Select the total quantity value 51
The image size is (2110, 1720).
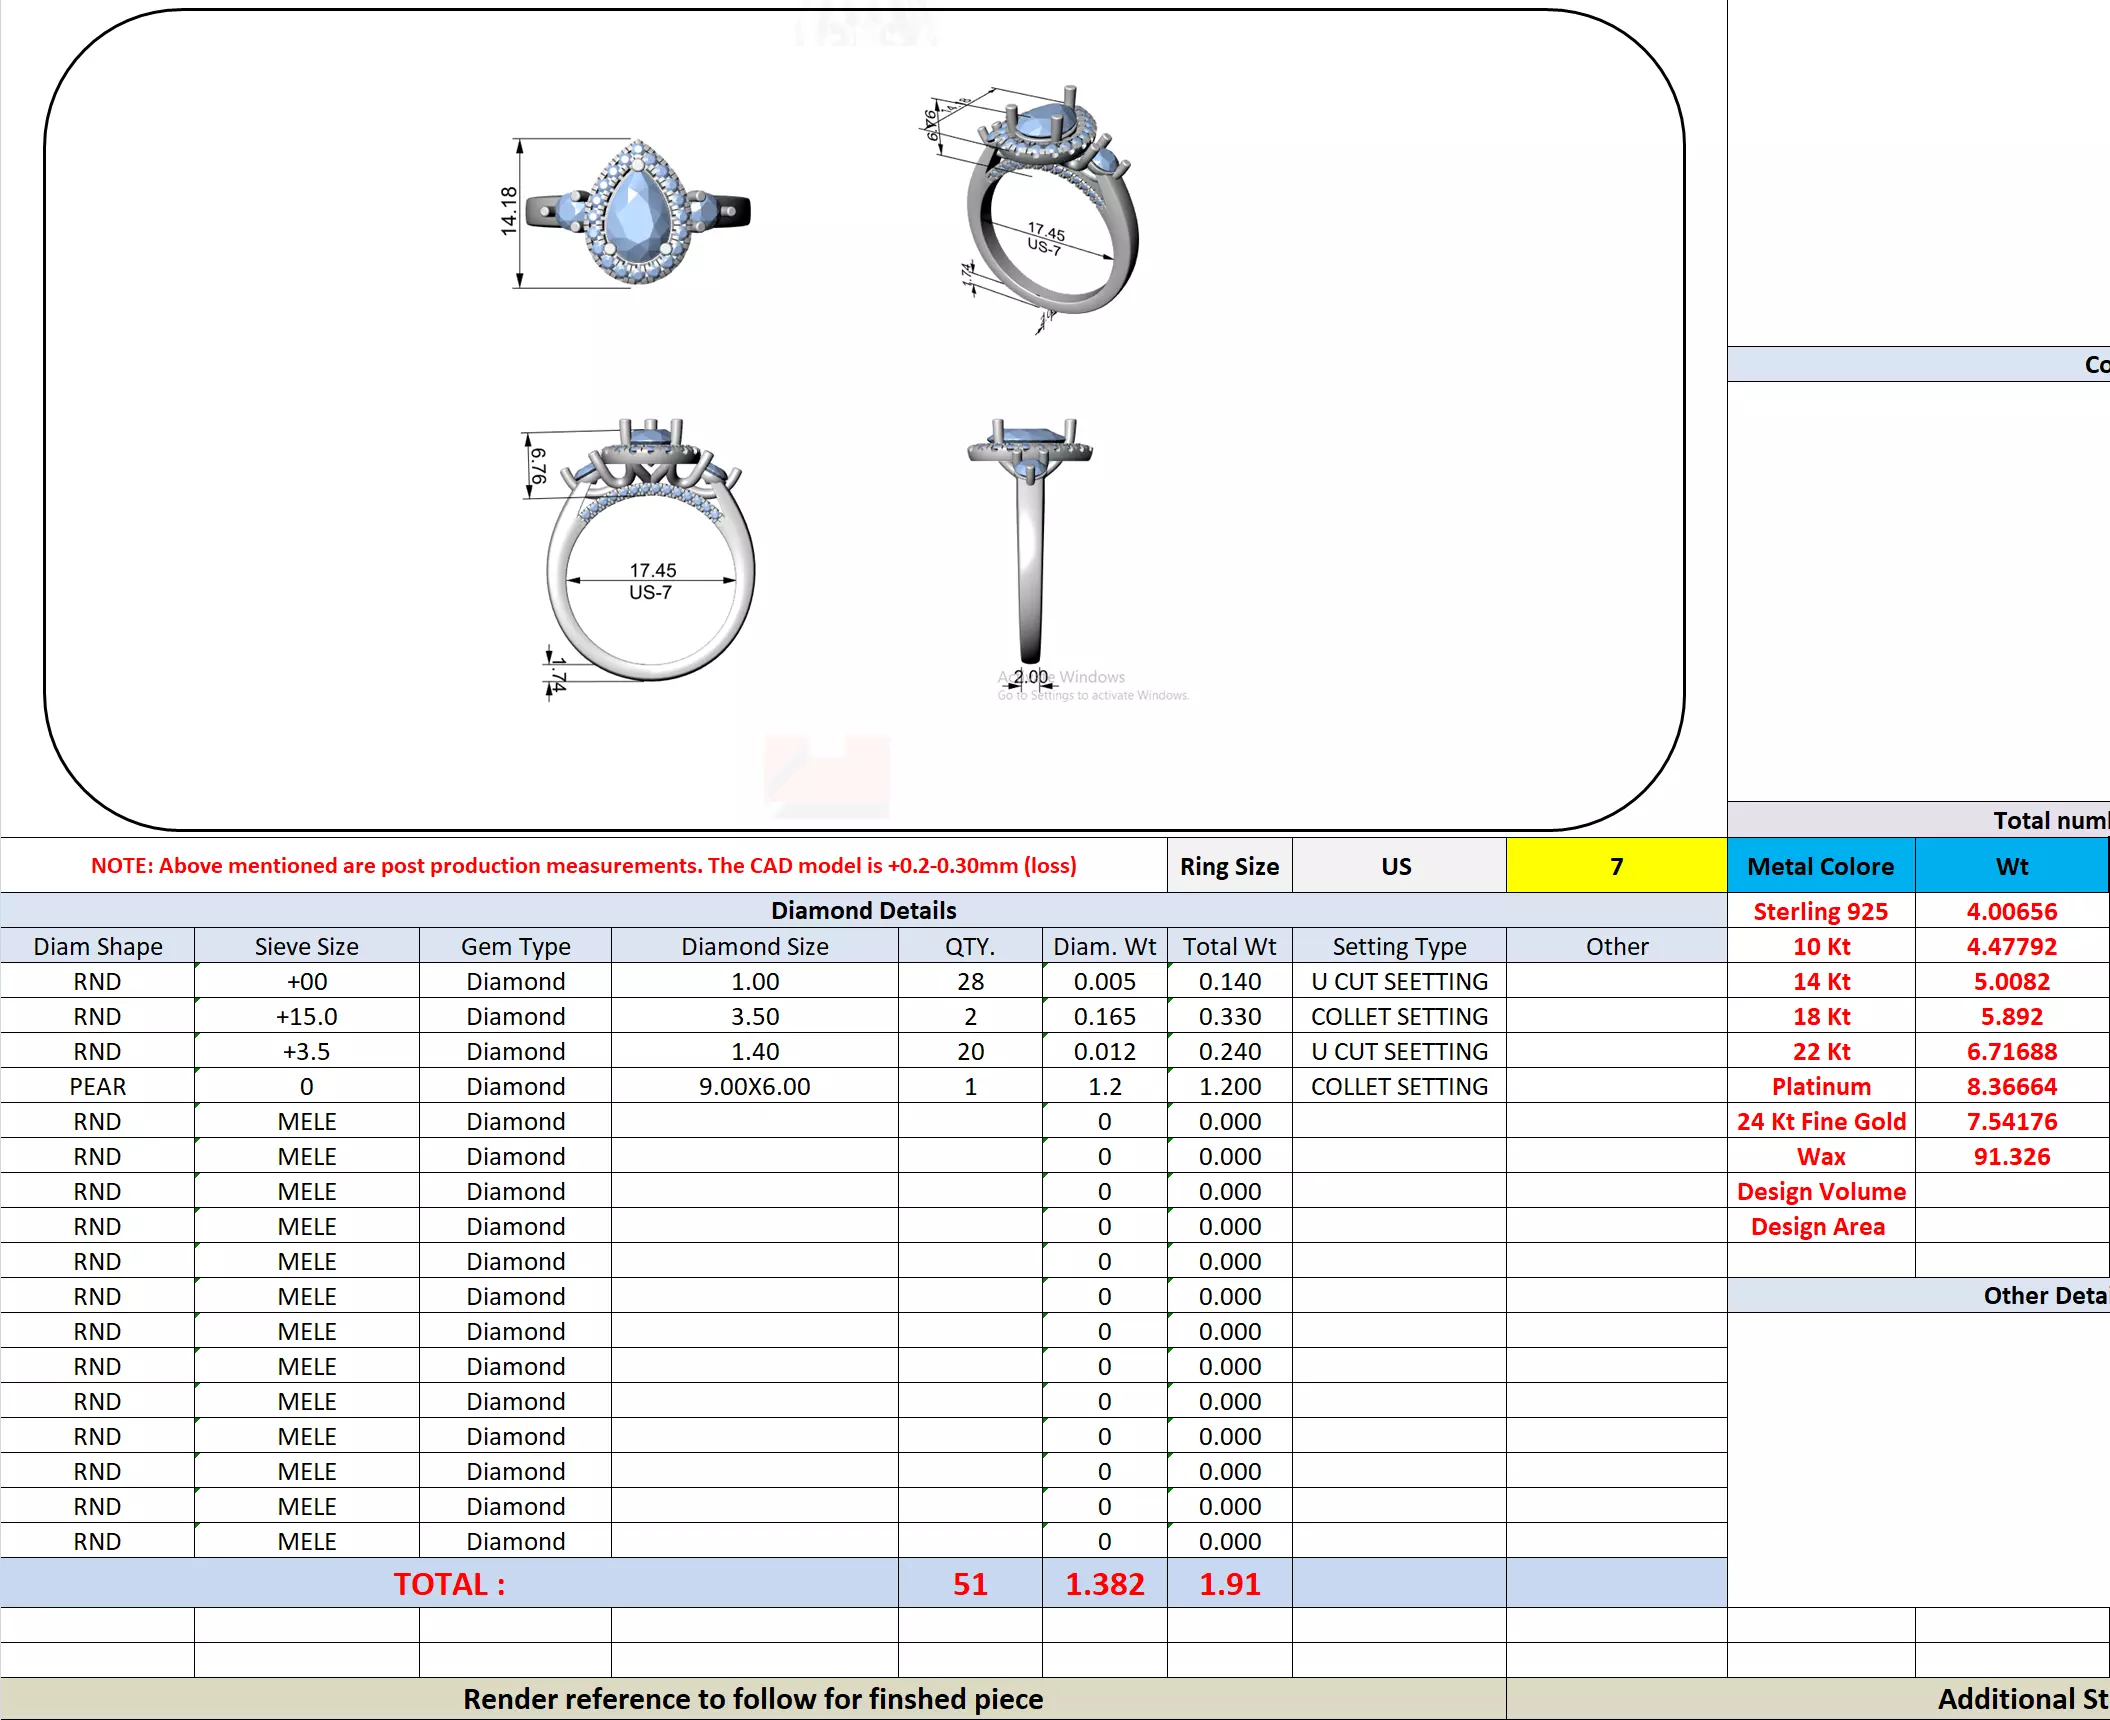969,1584
